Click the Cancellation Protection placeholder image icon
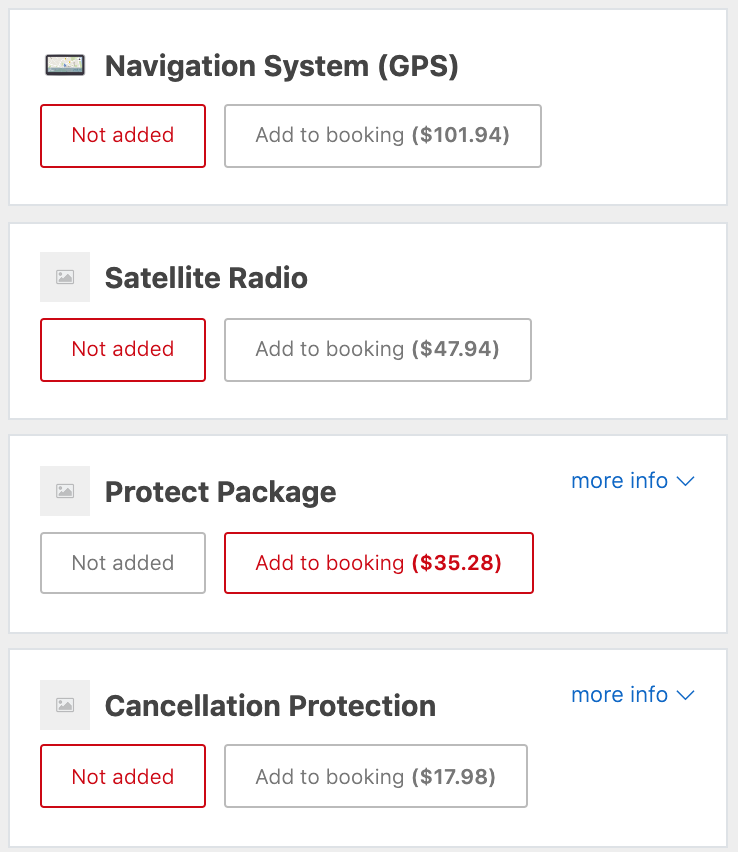738x852 pixels. (65, 705)
